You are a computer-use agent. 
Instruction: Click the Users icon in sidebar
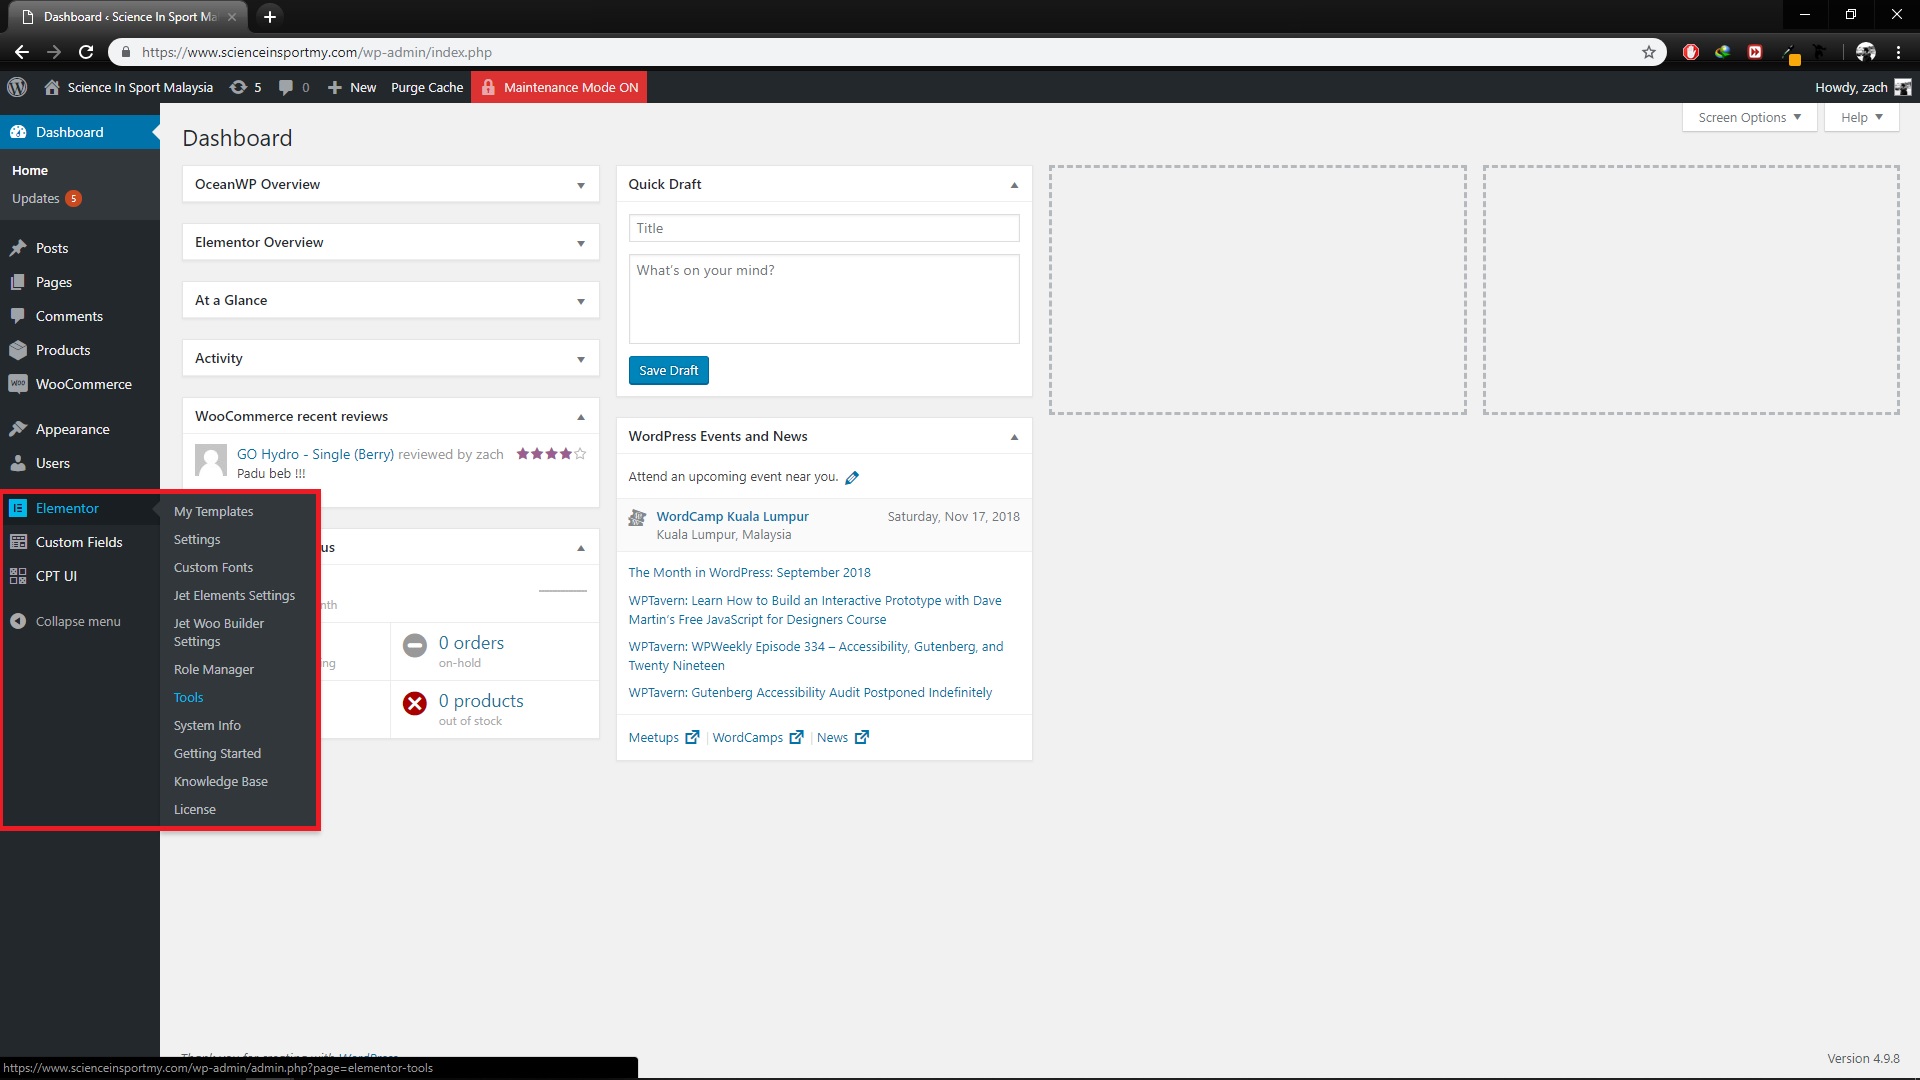click(x=18, y=463)
